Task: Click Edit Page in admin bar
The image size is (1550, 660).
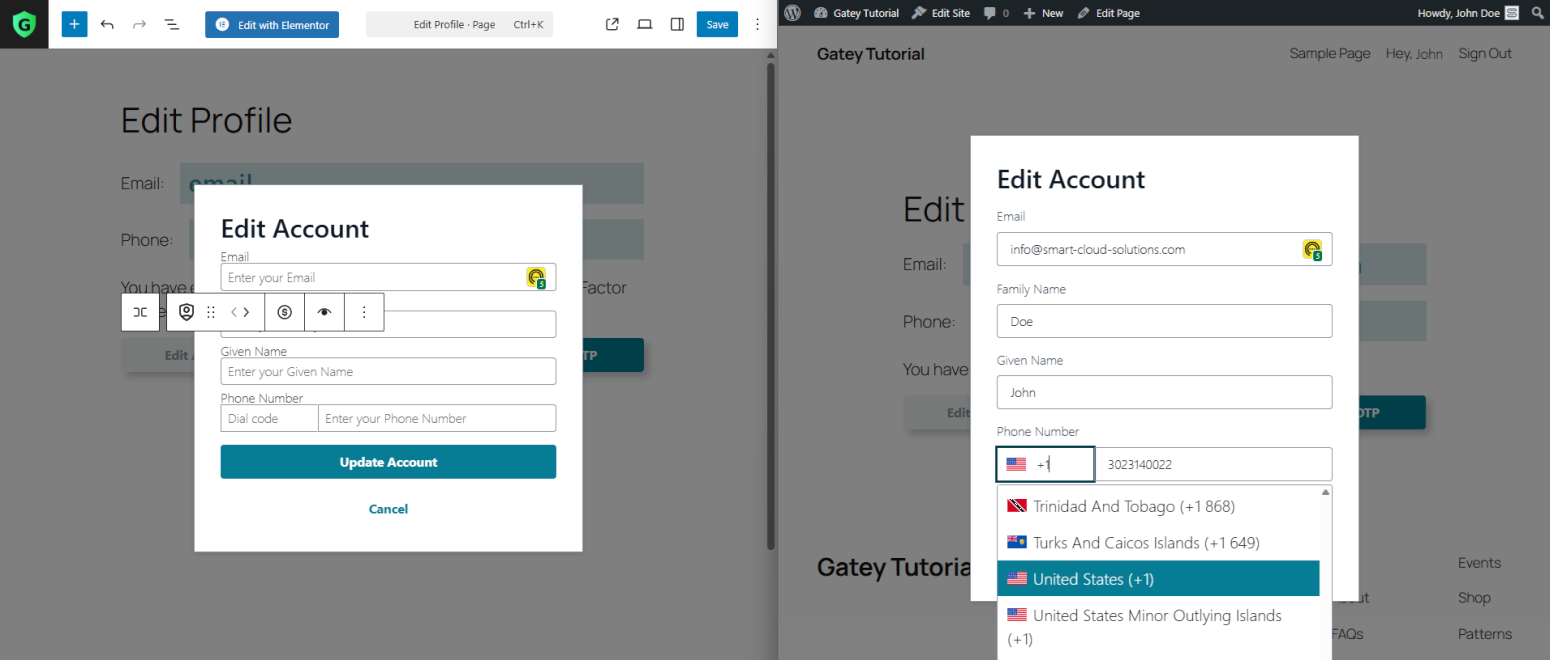Action: pyautogui.click(x=1108, y=13)
